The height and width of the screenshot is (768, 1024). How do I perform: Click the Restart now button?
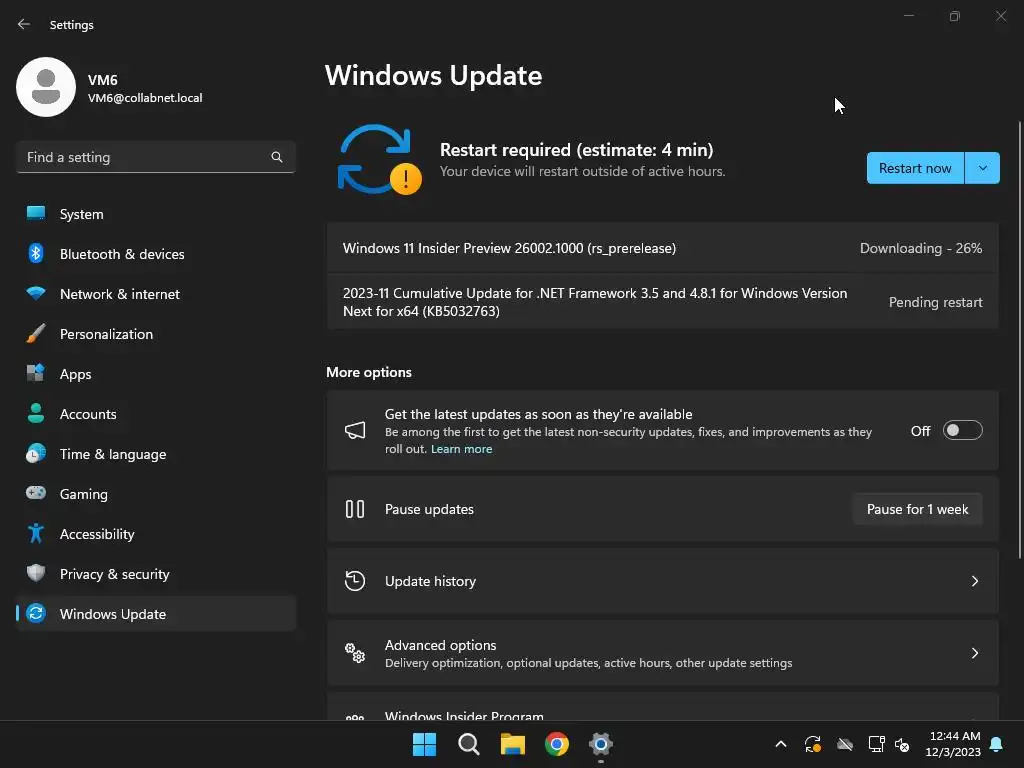click(x=915, y=168)
